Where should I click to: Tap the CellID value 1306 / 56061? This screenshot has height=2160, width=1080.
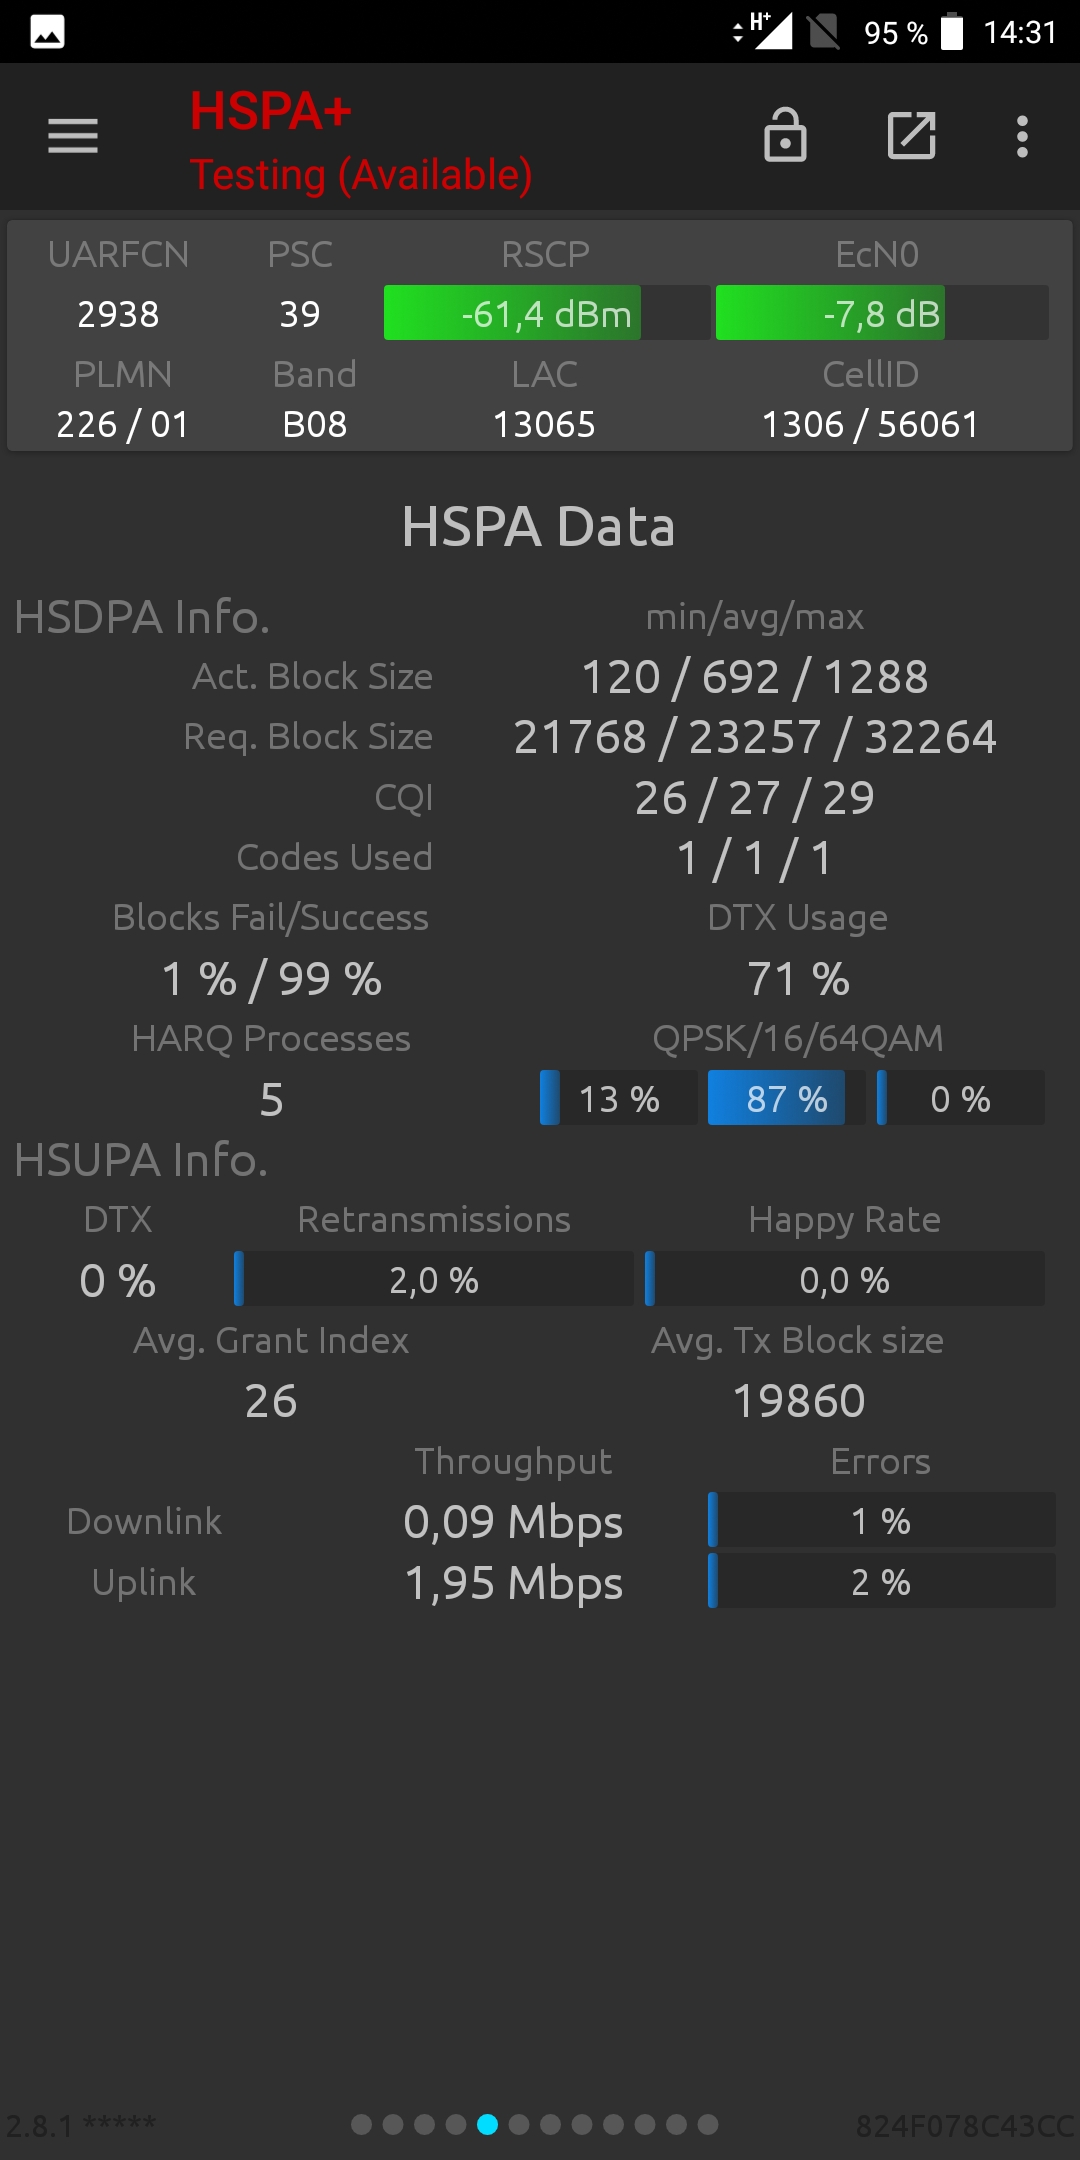870,424
